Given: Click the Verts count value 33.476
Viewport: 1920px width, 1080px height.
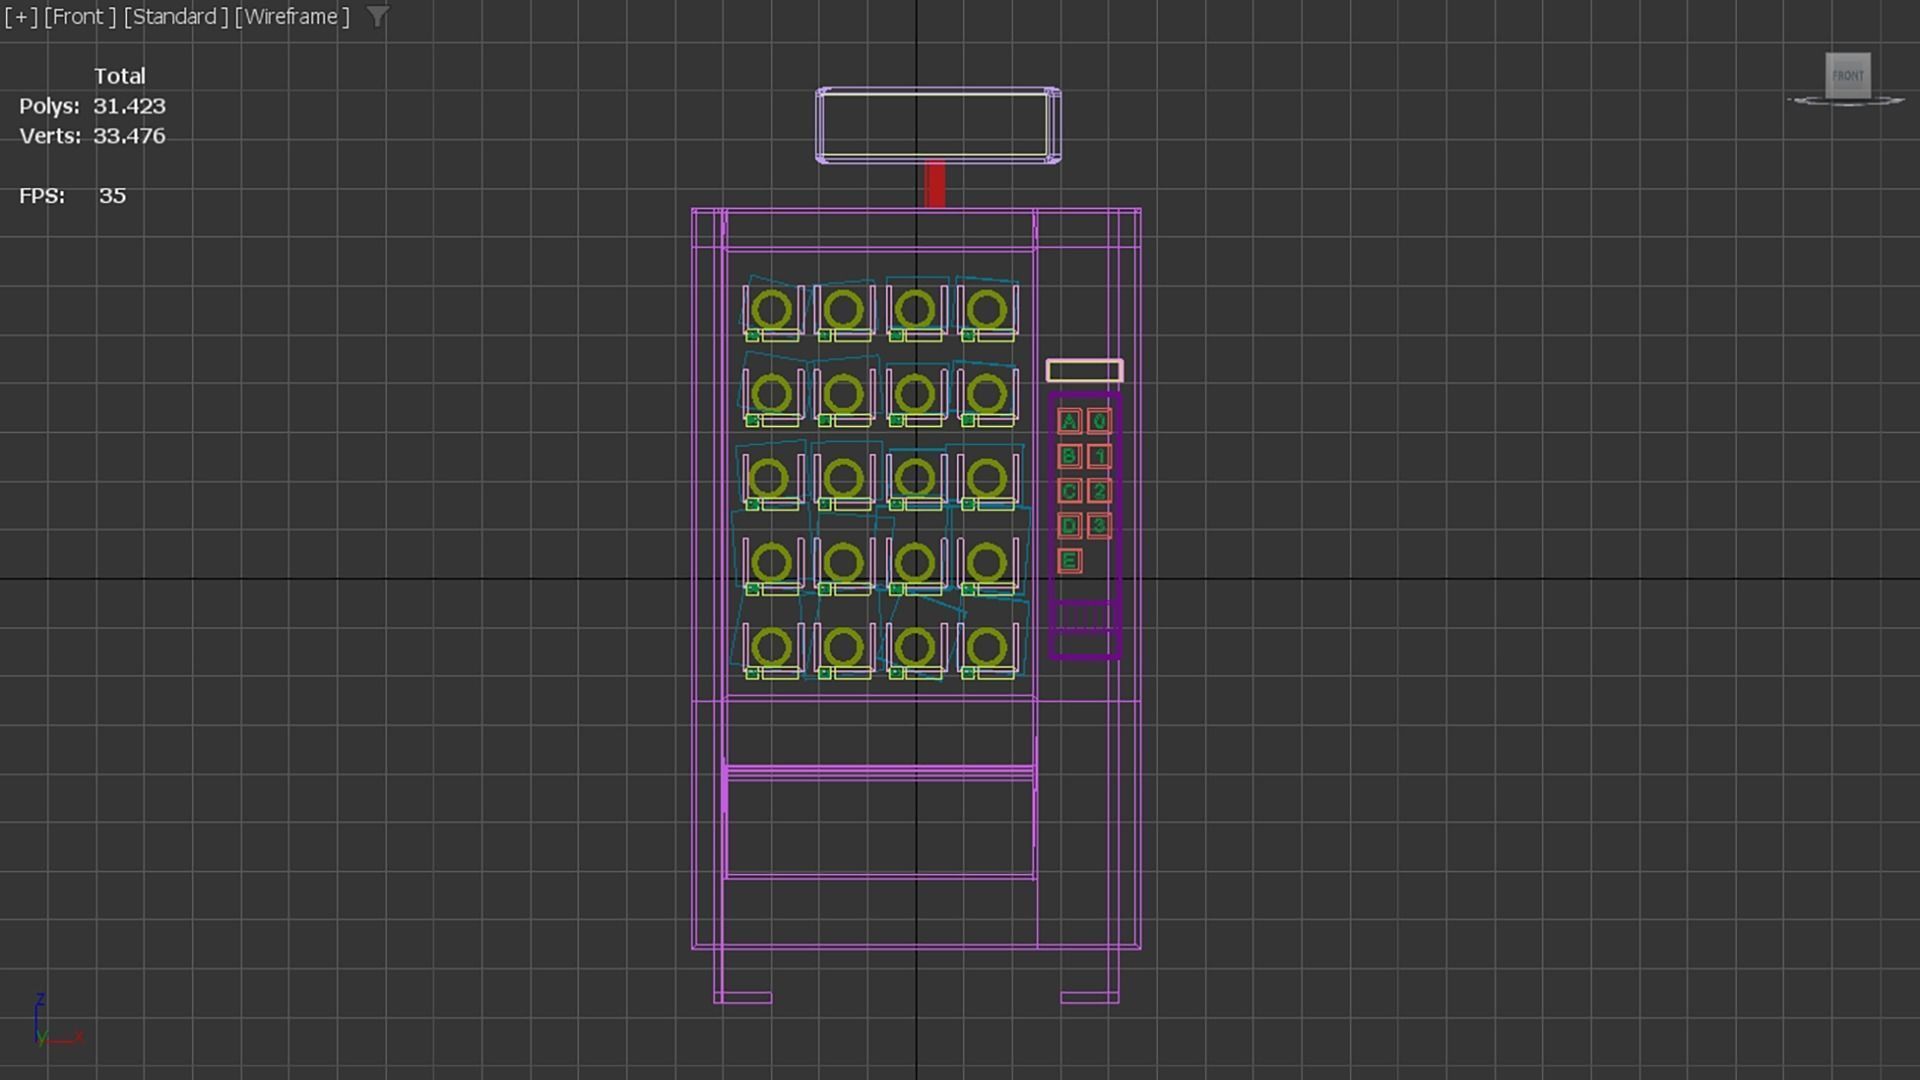Looking at the screenshot, I should (x=129, y=136).
